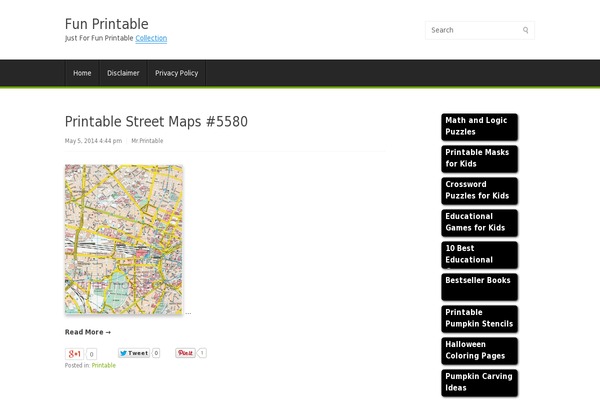600x400 pixels.
Task: Go to the Privacy Policy page
Action: 176,73
